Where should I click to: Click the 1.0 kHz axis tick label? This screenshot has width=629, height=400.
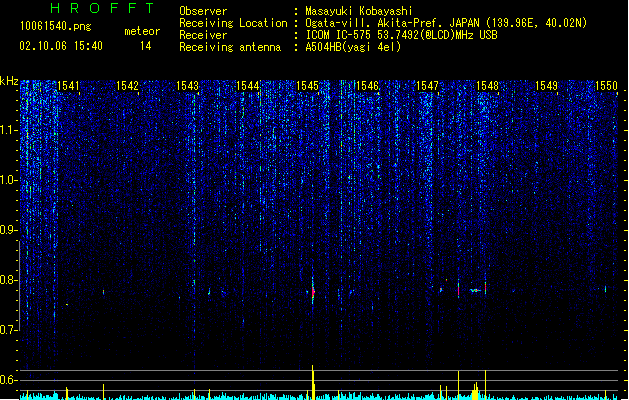click(9, 180)
